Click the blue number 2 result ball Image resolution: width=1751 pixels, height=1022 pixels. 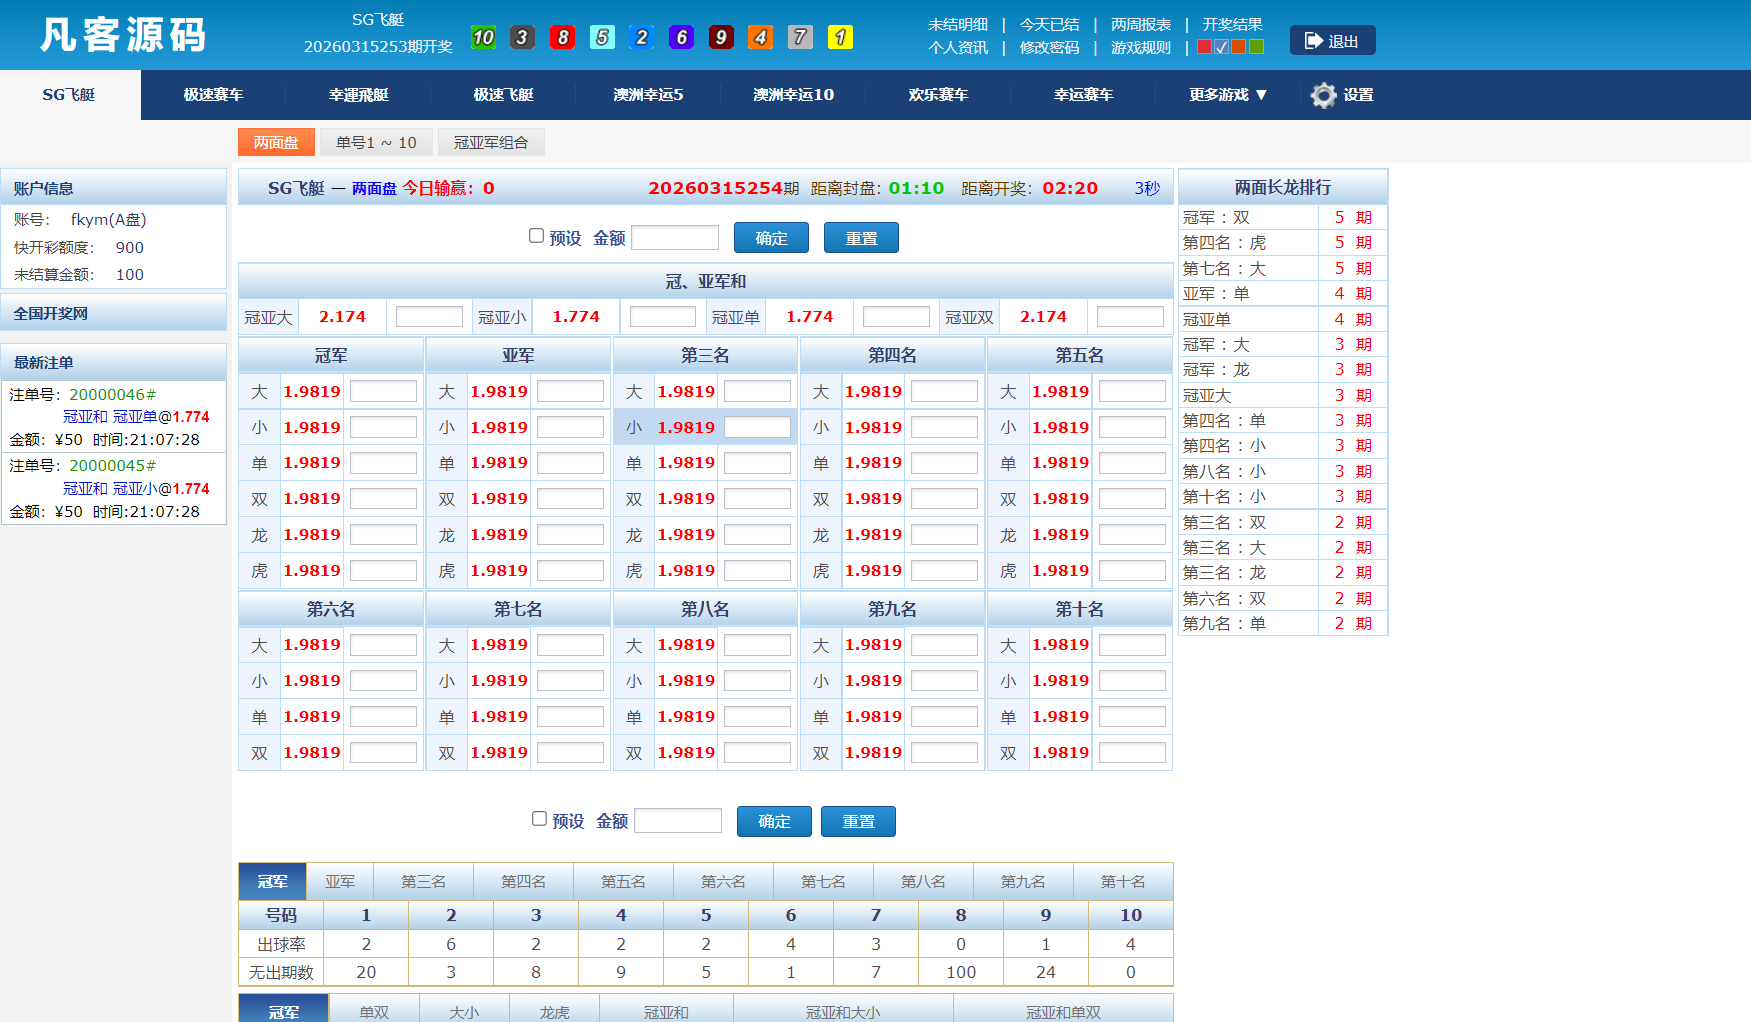(x=641, y=35)
